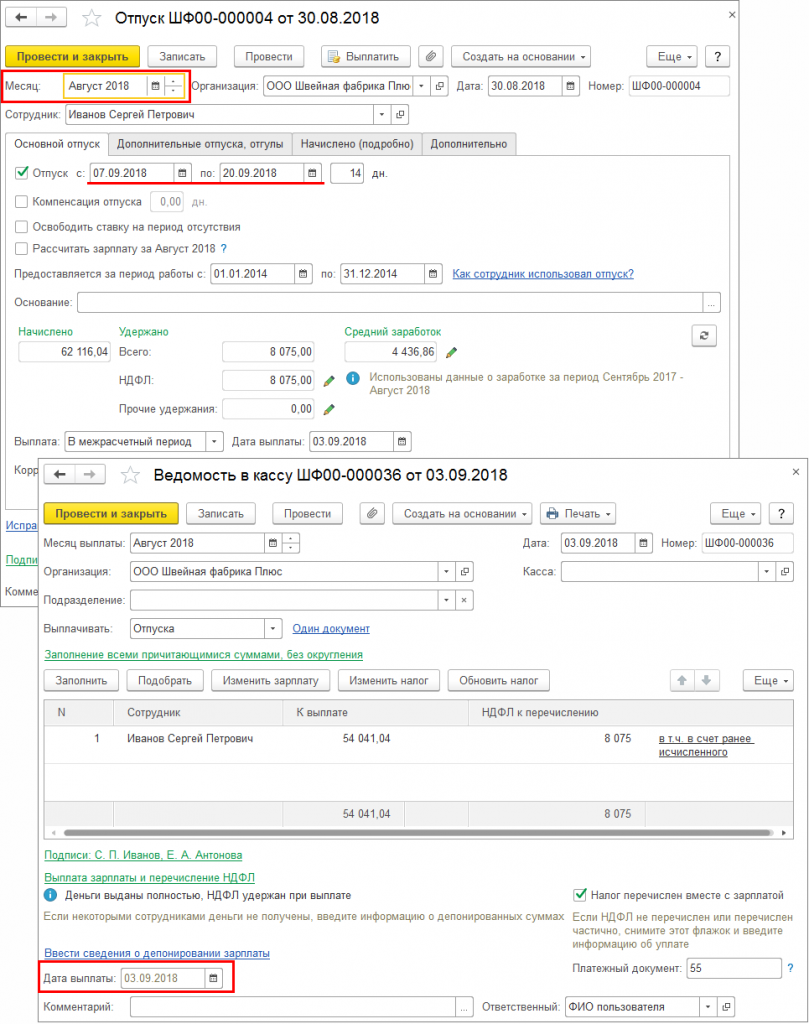
Task: Clear Подразделение field with x icon
Action: (464, 600)
